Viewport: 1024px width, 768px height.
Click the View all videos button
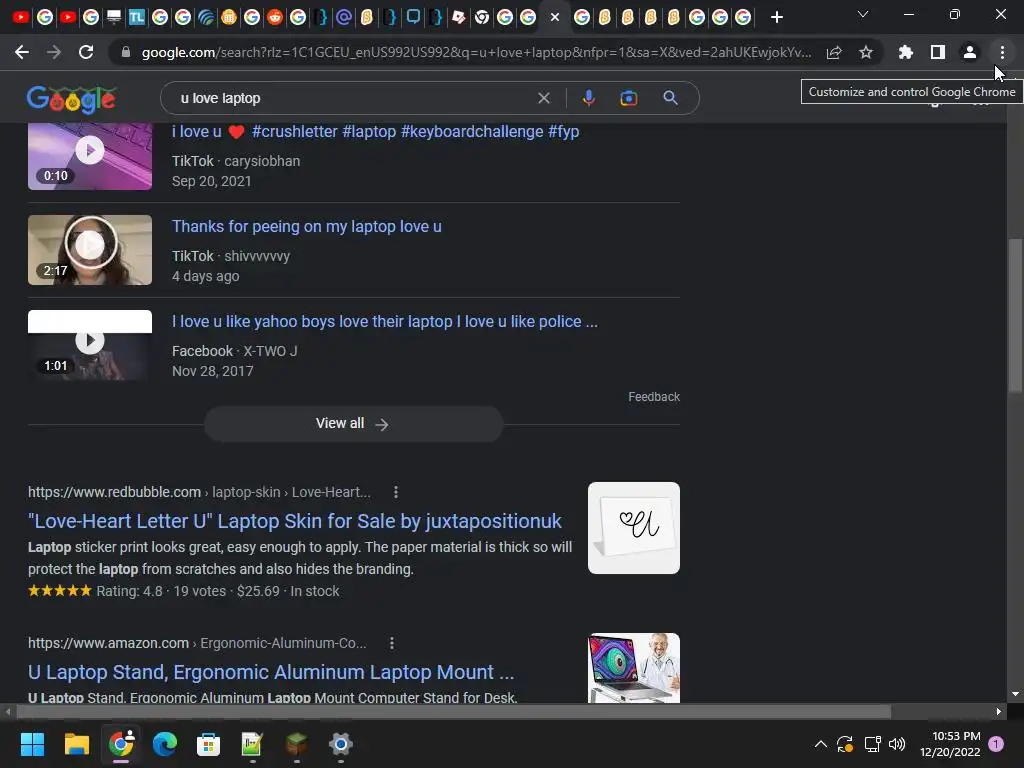click(x=353, y=424)
